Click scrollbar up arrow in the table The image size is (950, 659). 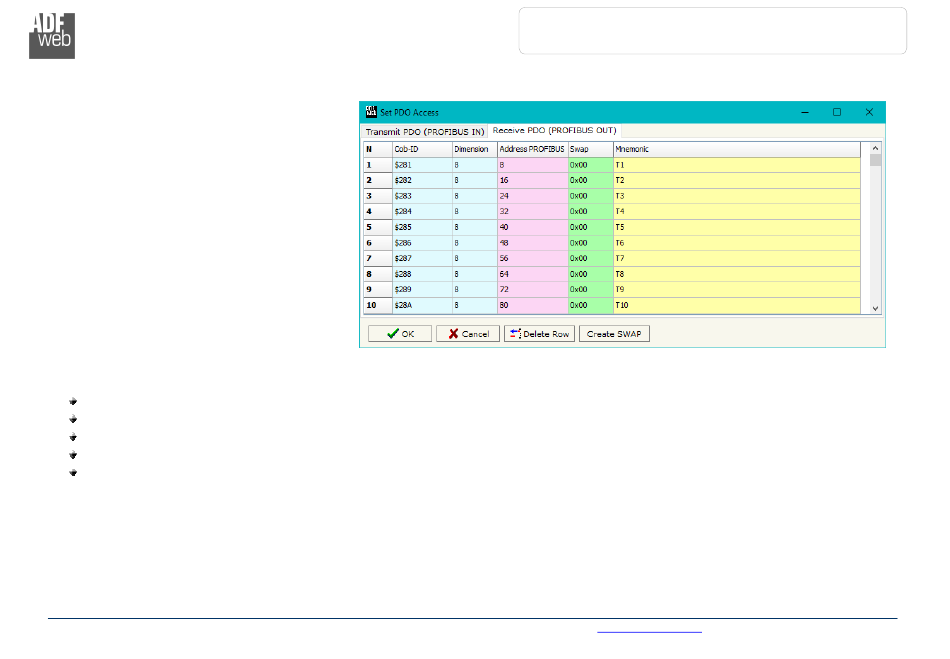[875, 148]
